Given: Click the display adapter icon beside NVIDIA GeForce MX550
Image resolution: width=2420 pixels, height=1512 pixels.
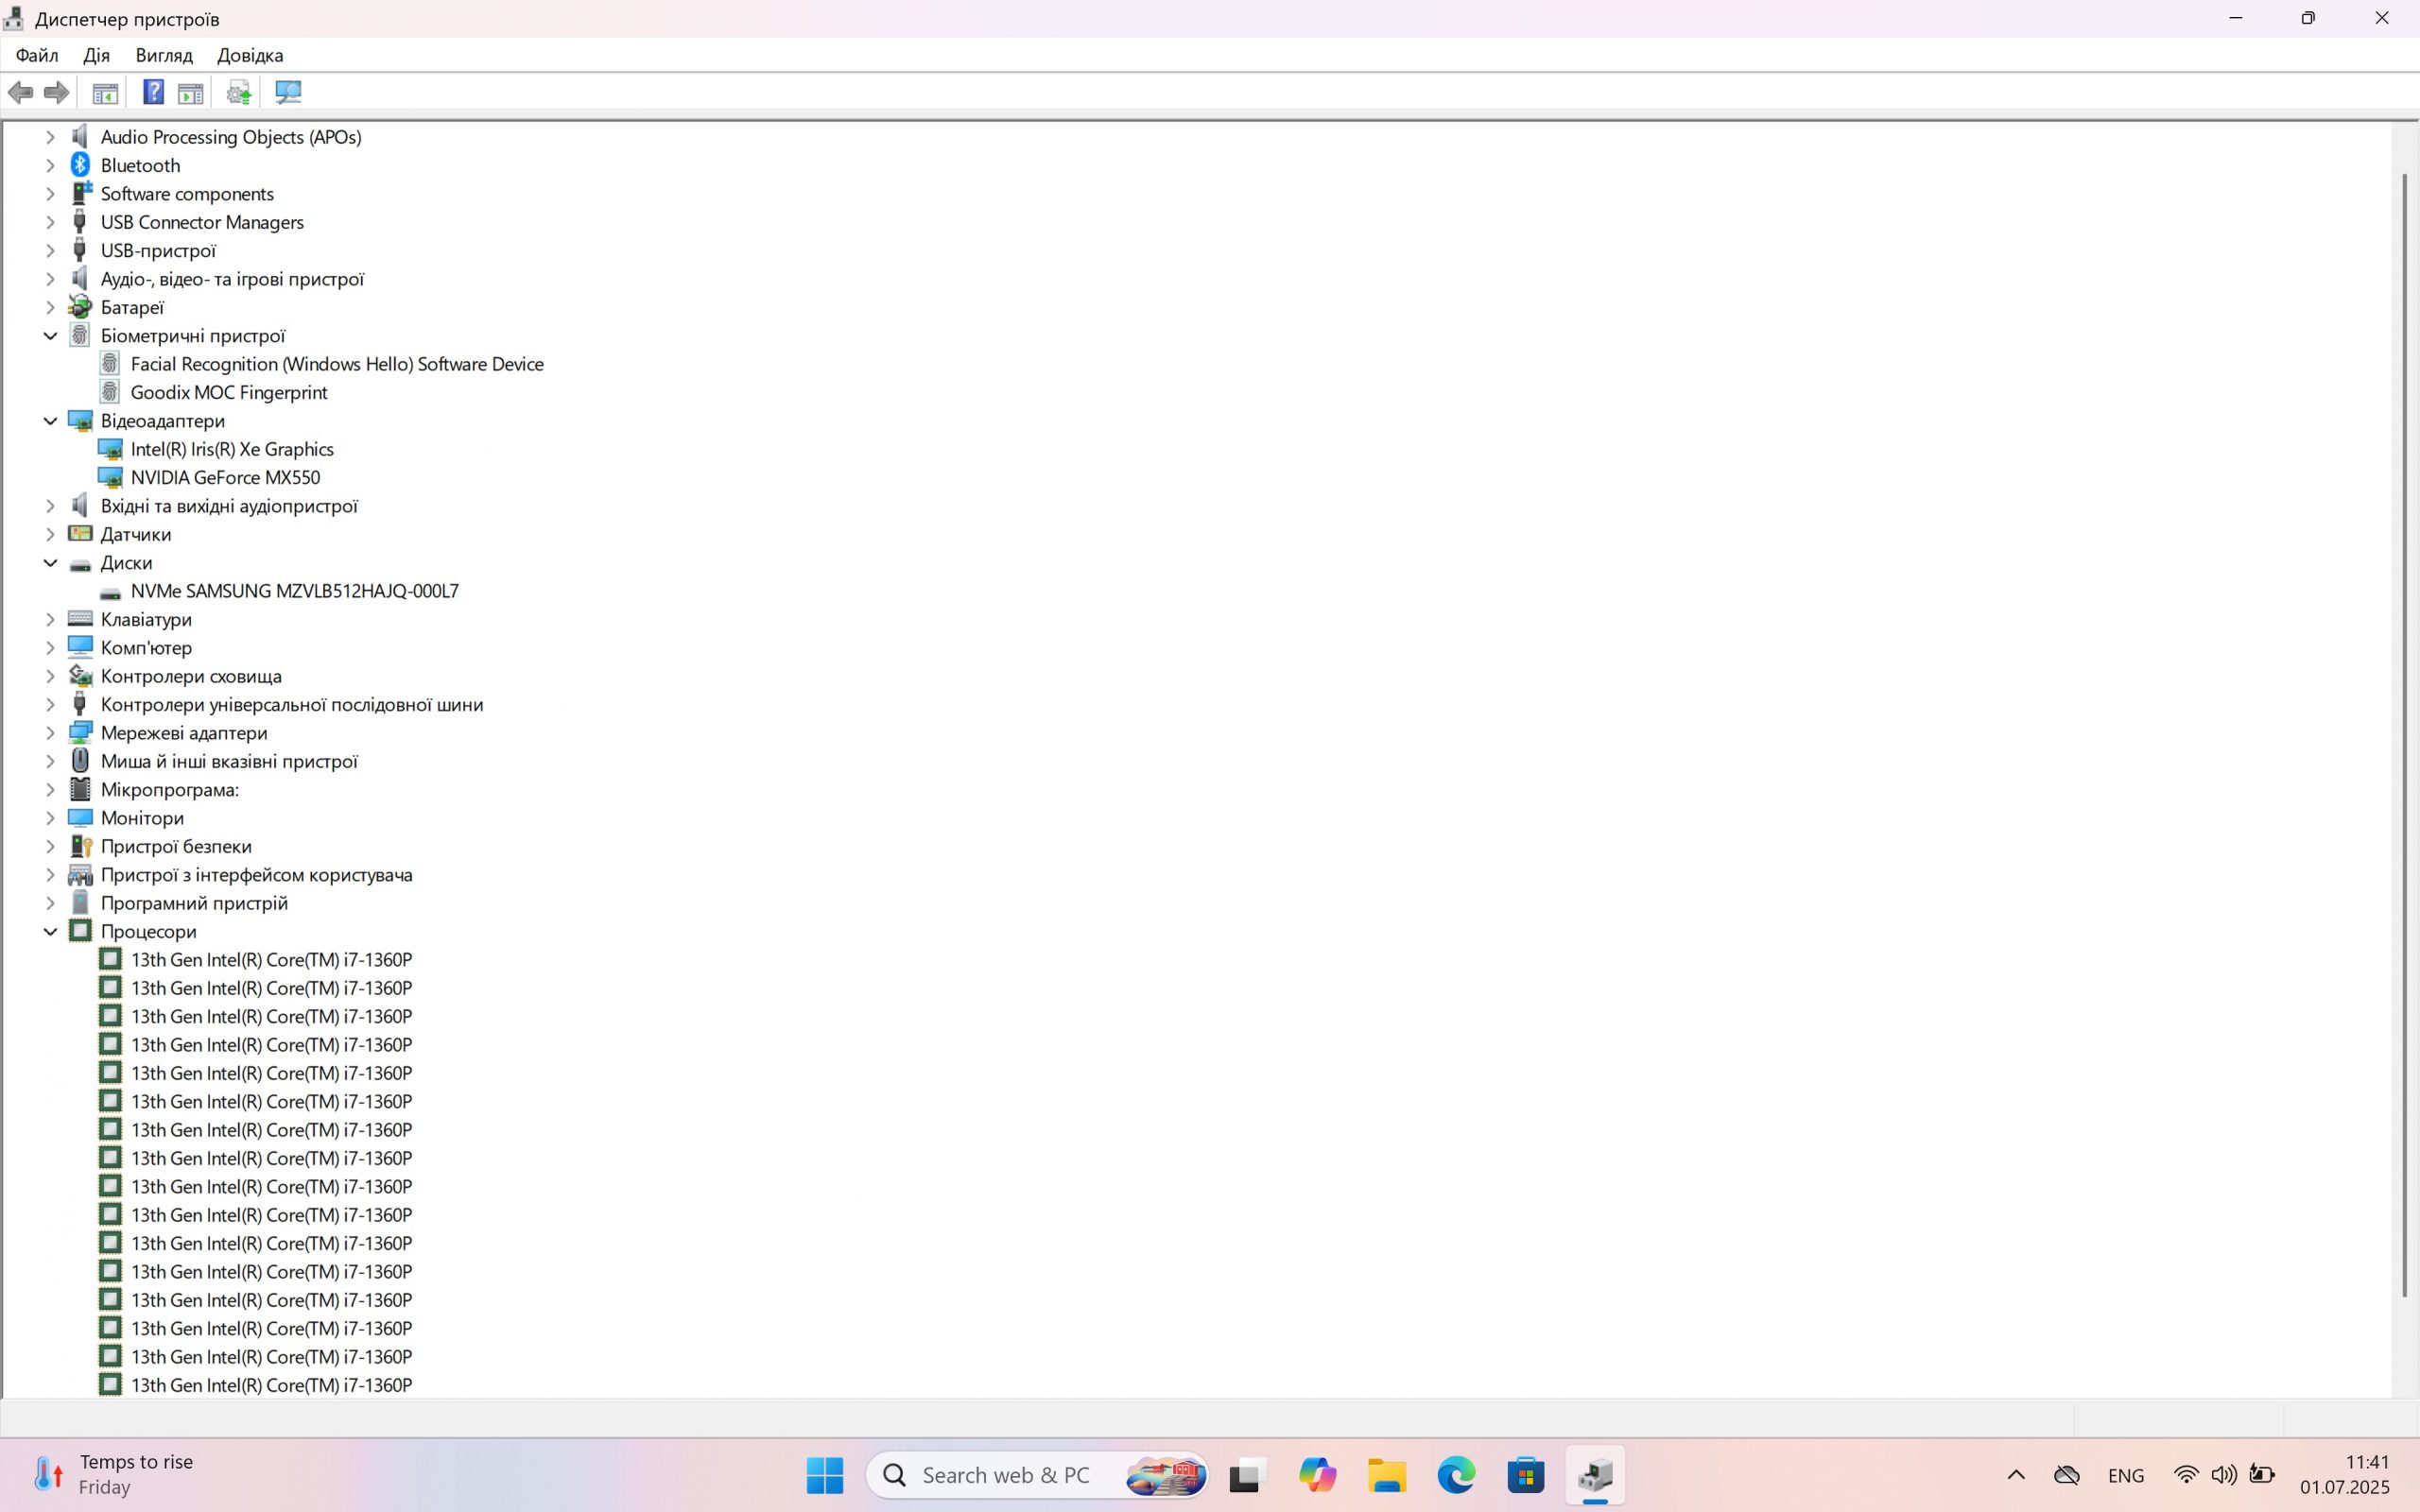Looking at the screenshot, I should click(x=110, y=478).
